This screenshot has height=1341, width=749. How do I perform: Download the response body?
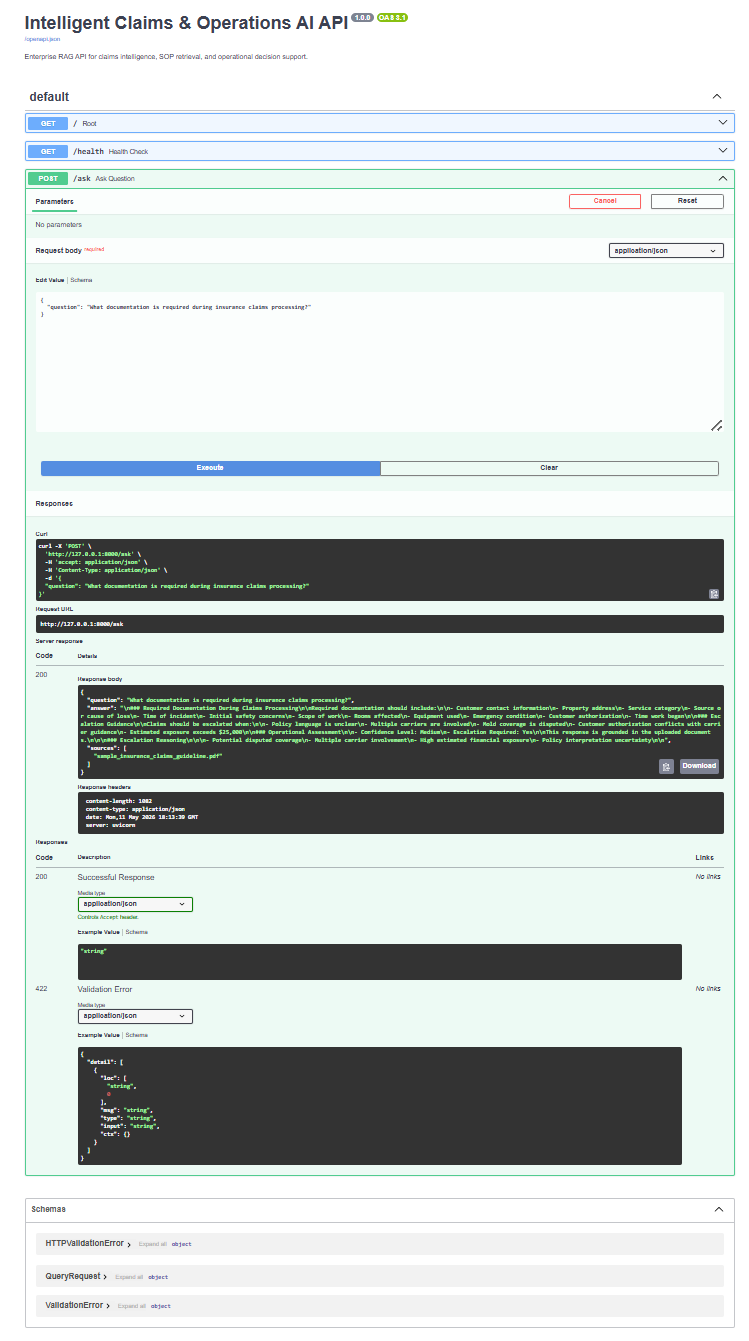699,766
